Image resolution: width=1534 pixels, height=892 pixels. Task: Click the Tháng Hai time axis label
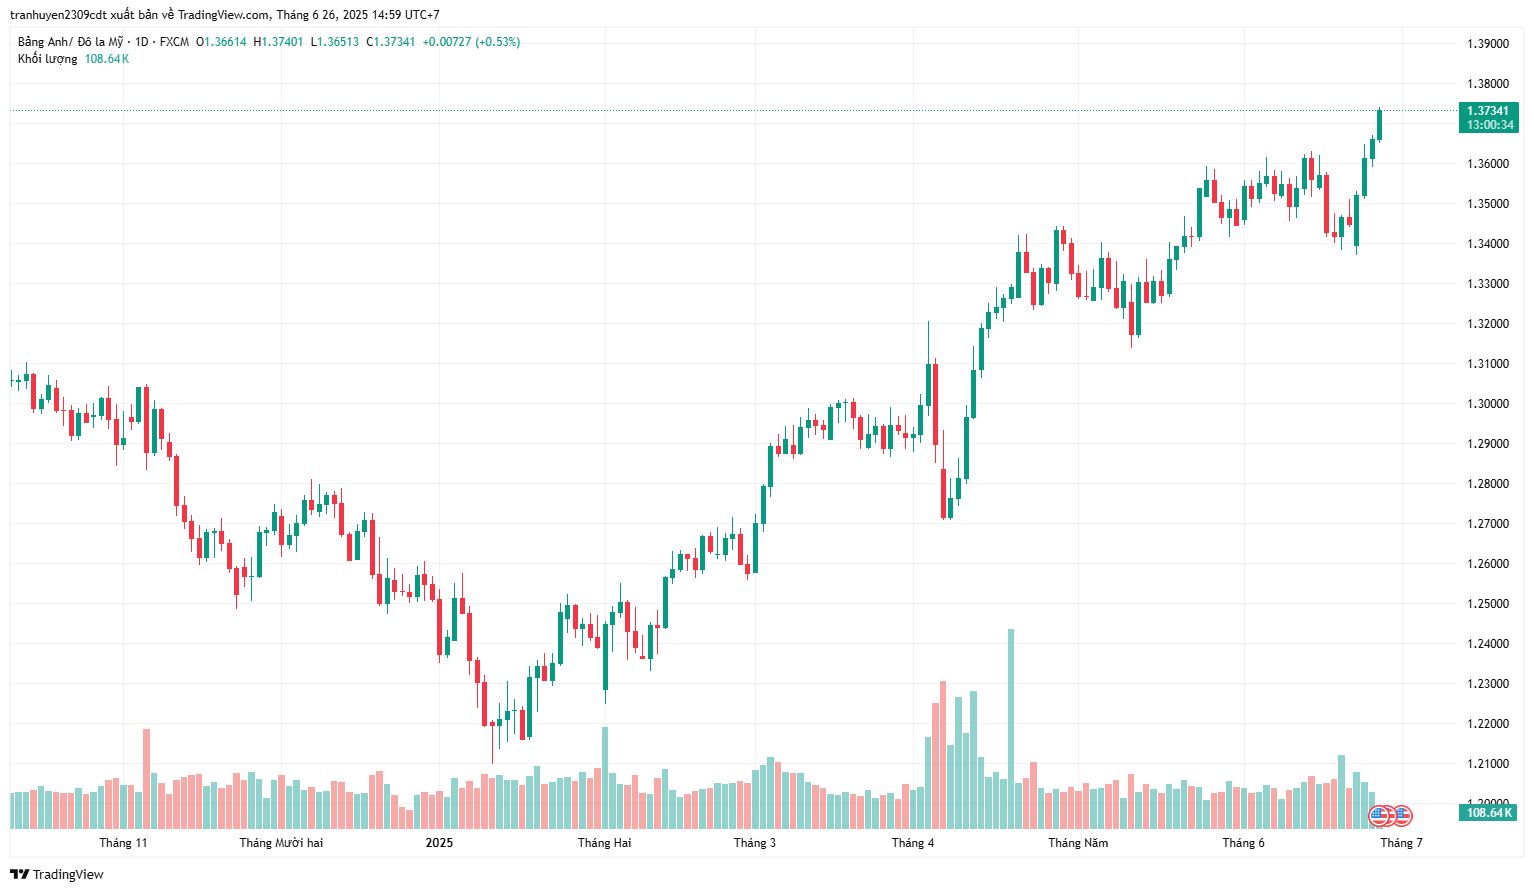pos(604,843)
